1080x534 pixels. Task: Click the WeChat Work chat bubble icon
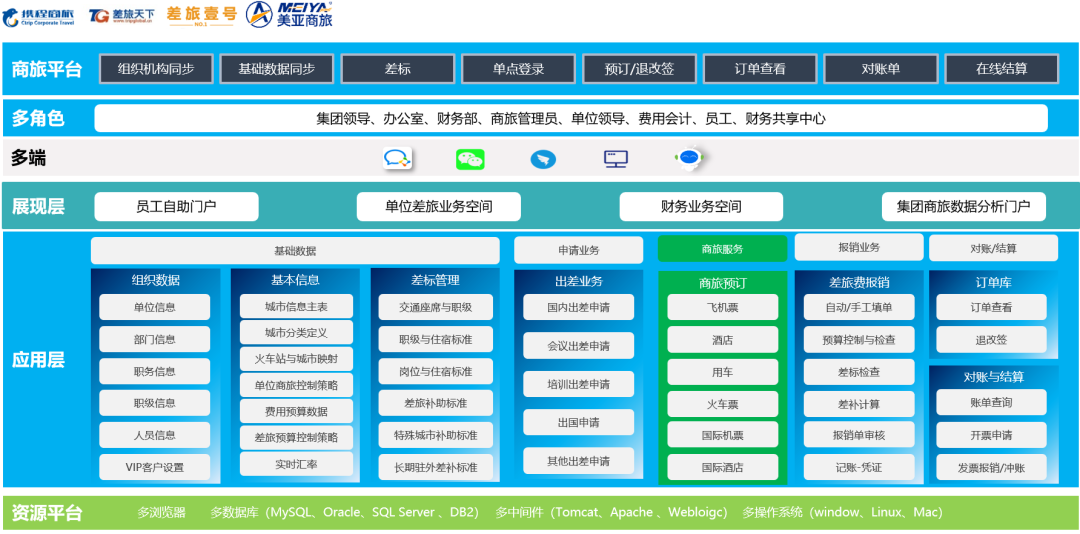(397, 158)
